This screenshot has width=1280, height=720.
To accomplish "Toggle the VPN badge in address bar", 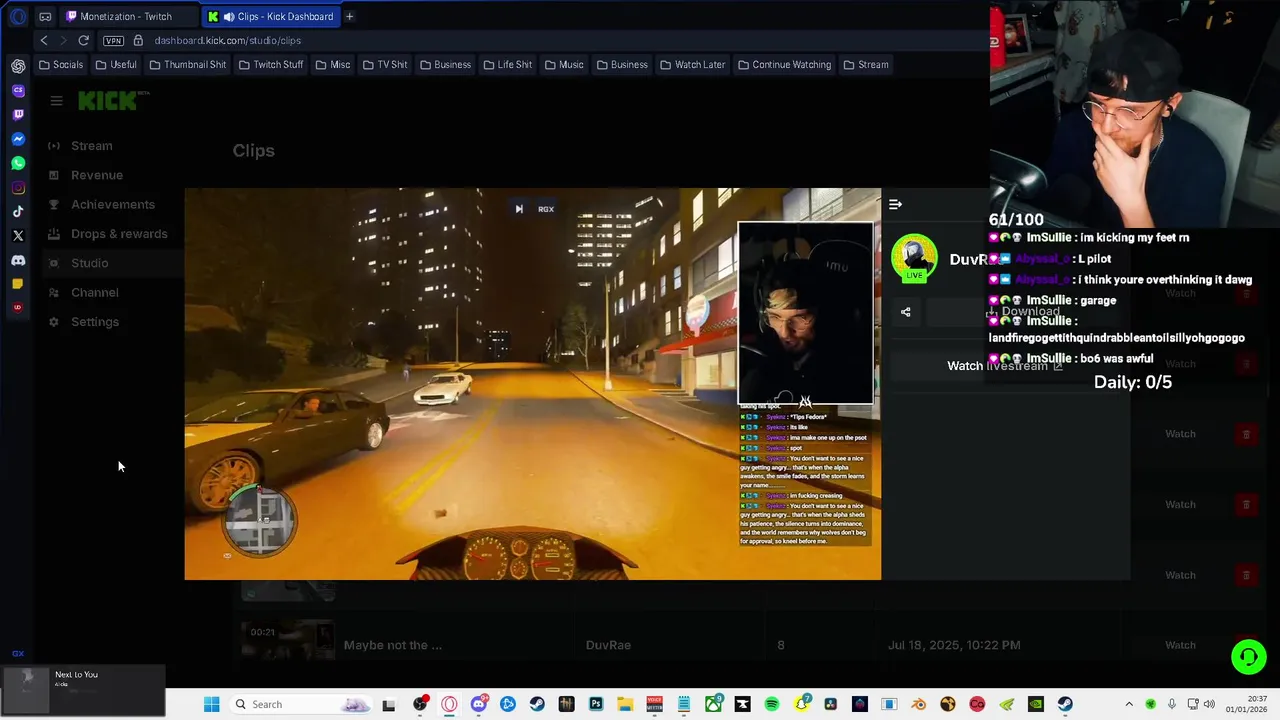I will tap(113, 41).
